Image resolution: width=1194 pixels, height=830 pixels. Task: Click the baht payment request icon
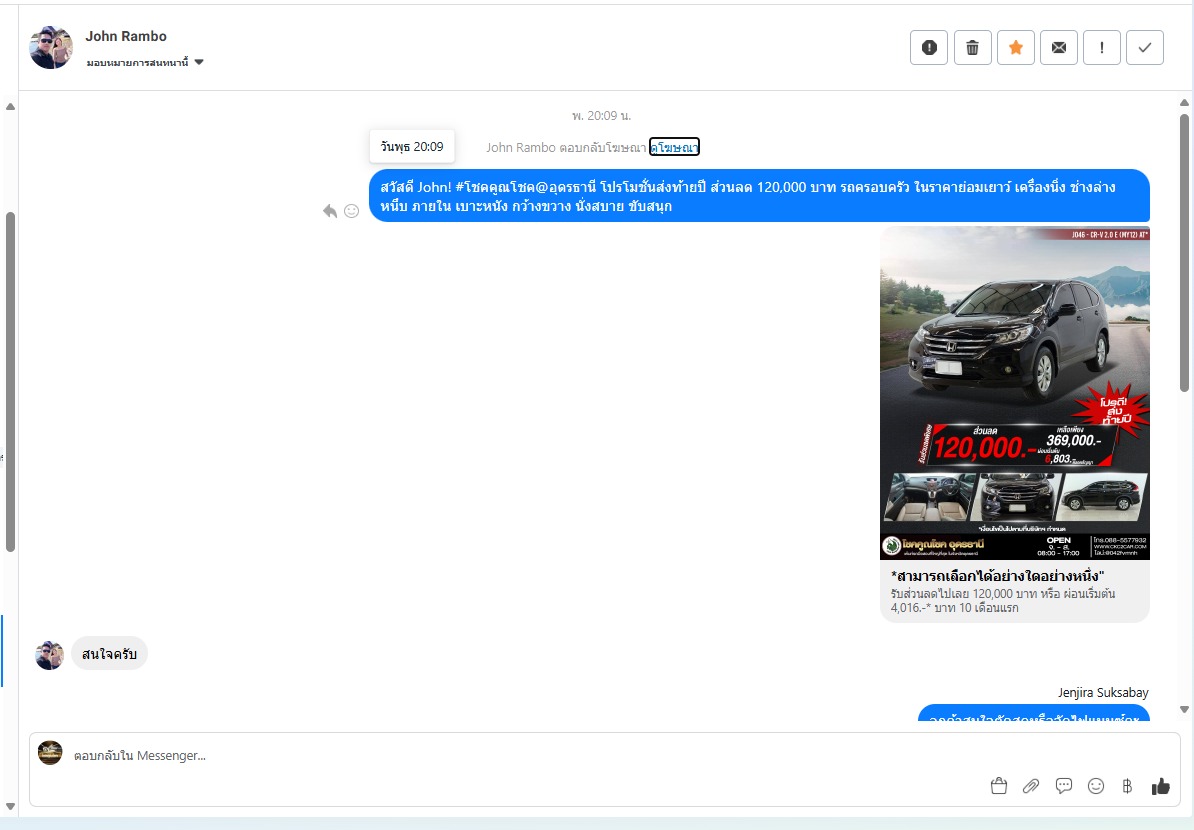point(1127,786)
